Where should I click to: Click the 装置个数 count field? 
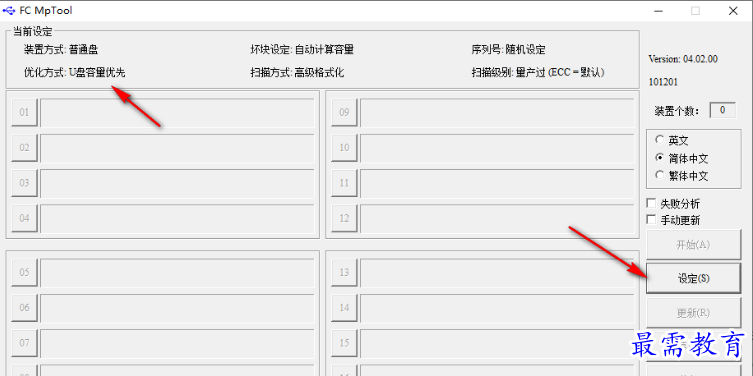pyautogui.click(x=723, y=110)
